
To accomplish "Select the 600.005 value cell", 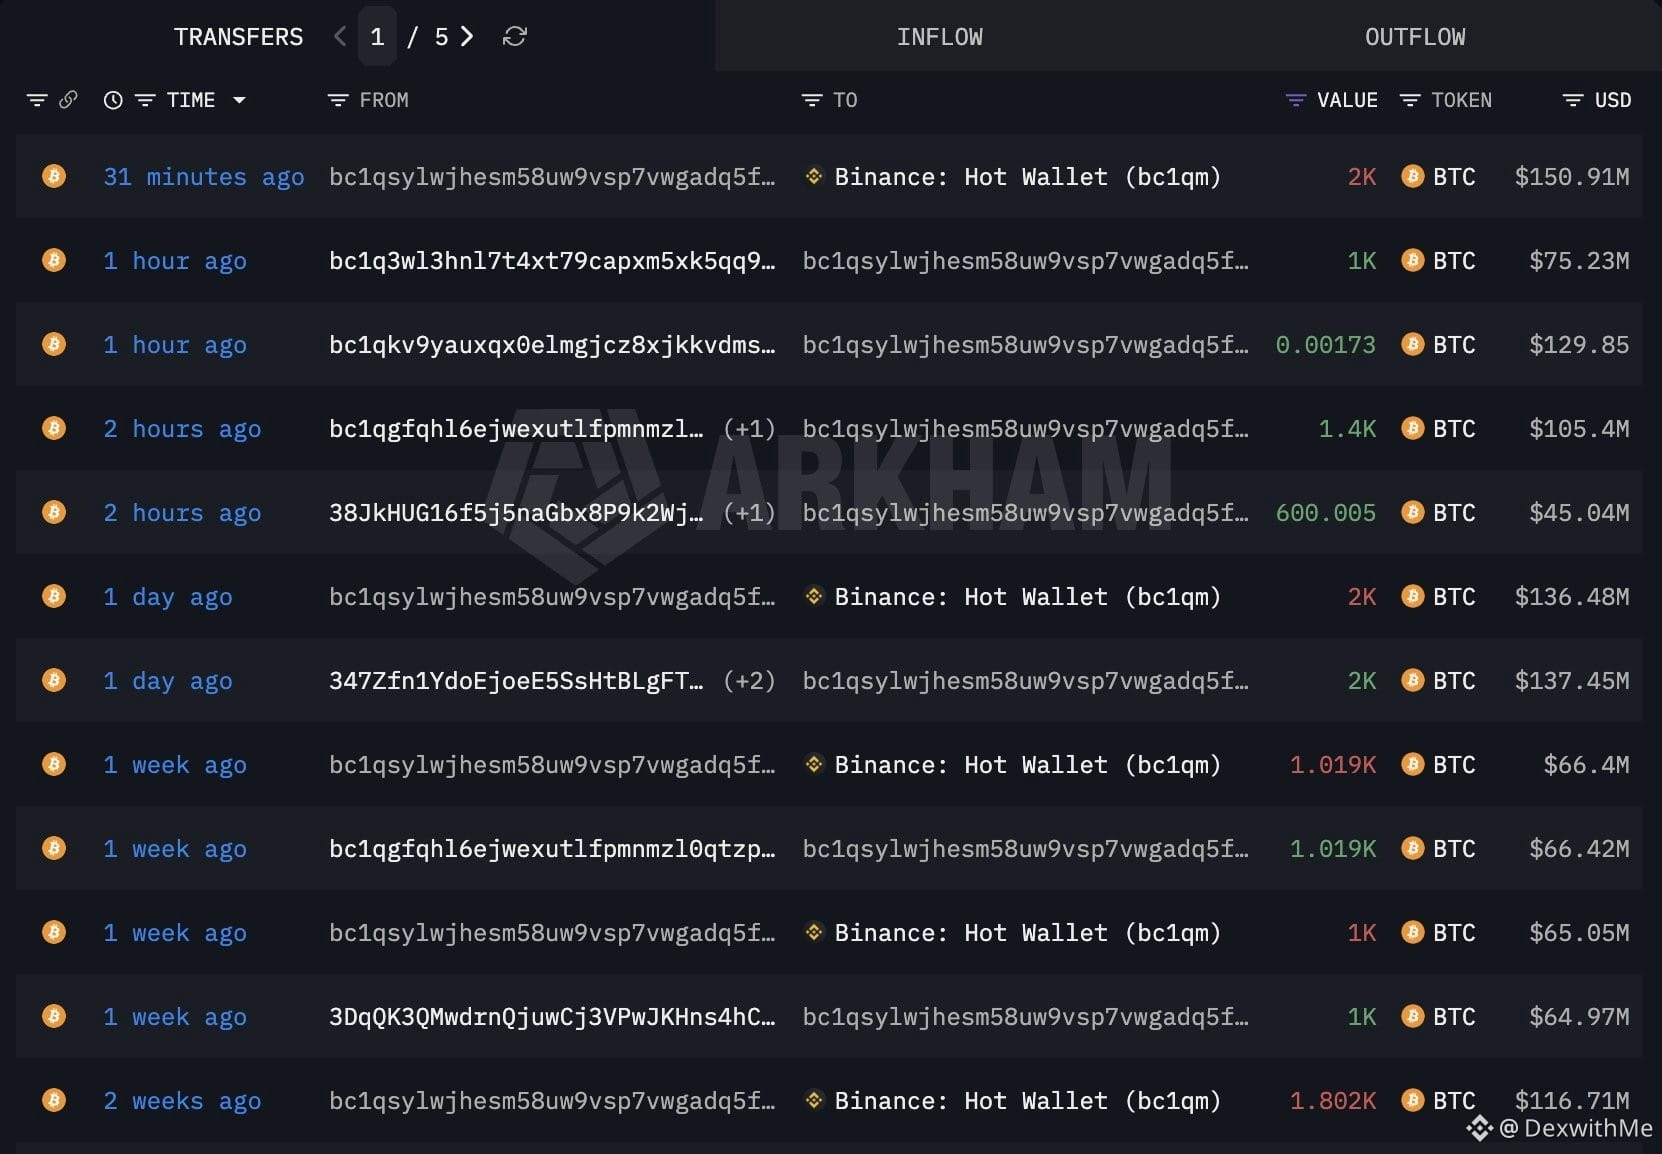I will pos(1326,513).
